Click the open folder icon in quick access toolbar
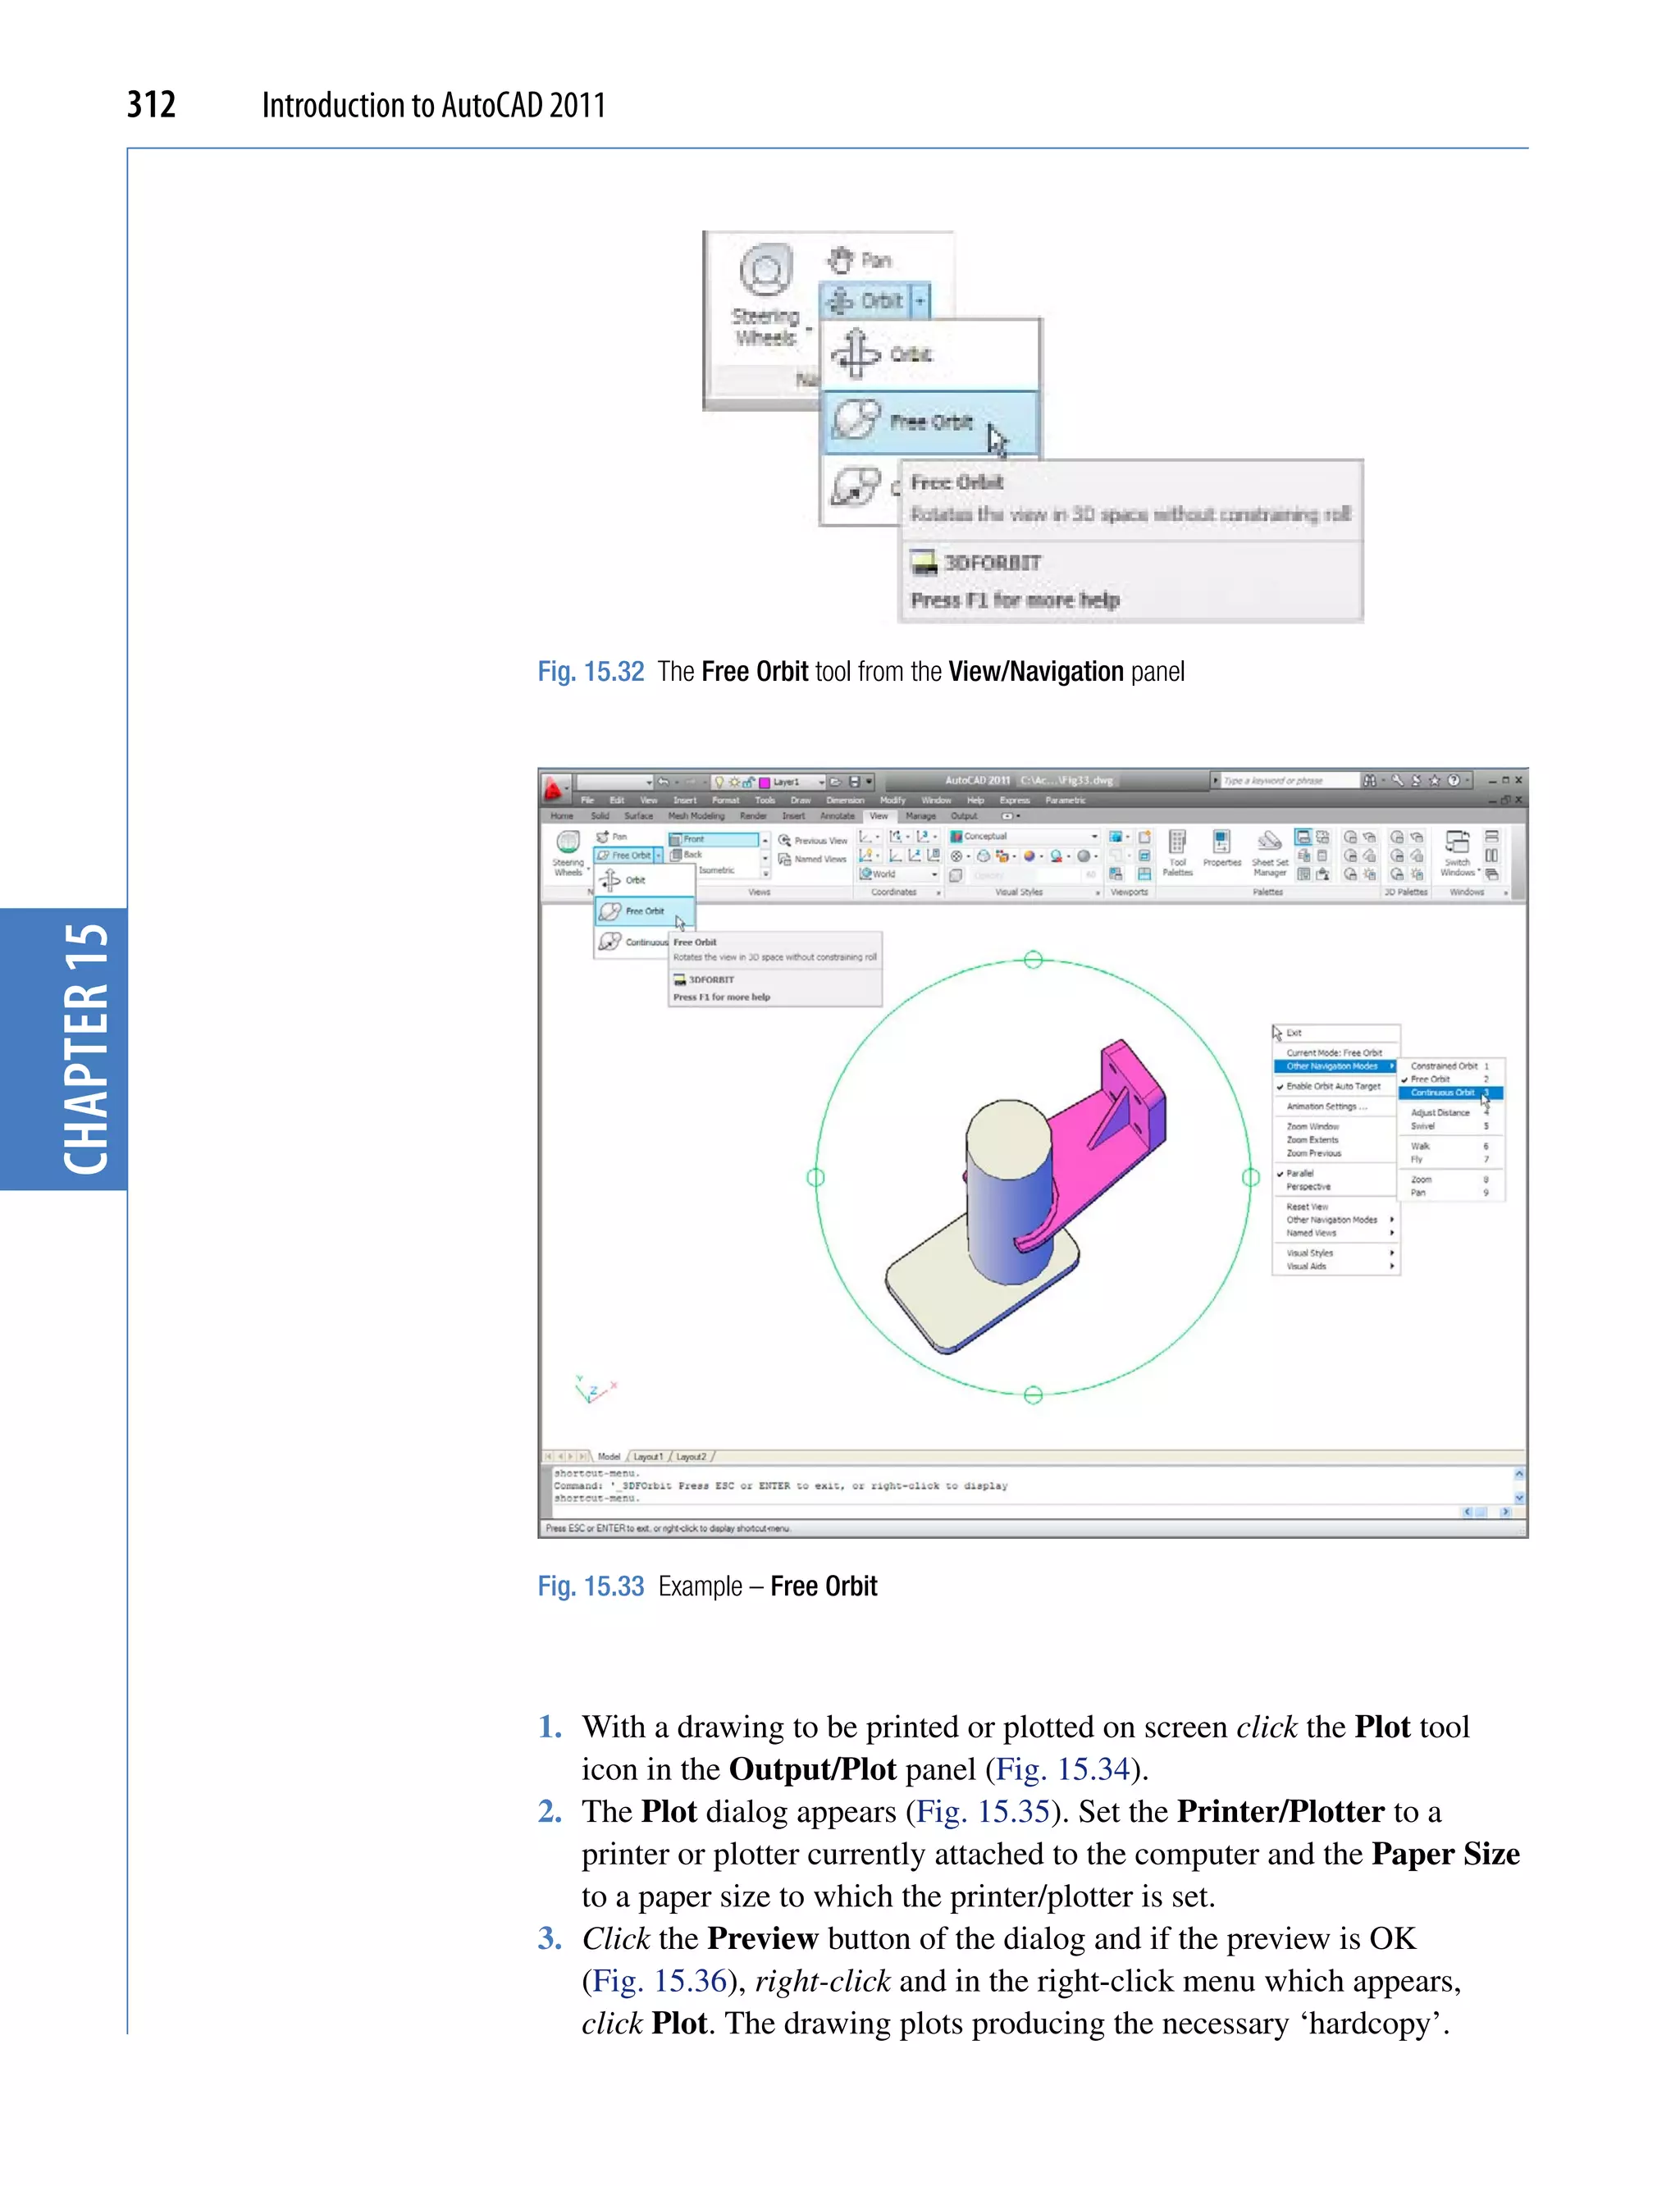The image size is (1680, 2186). pyautogui.click(x=836, y=782)
